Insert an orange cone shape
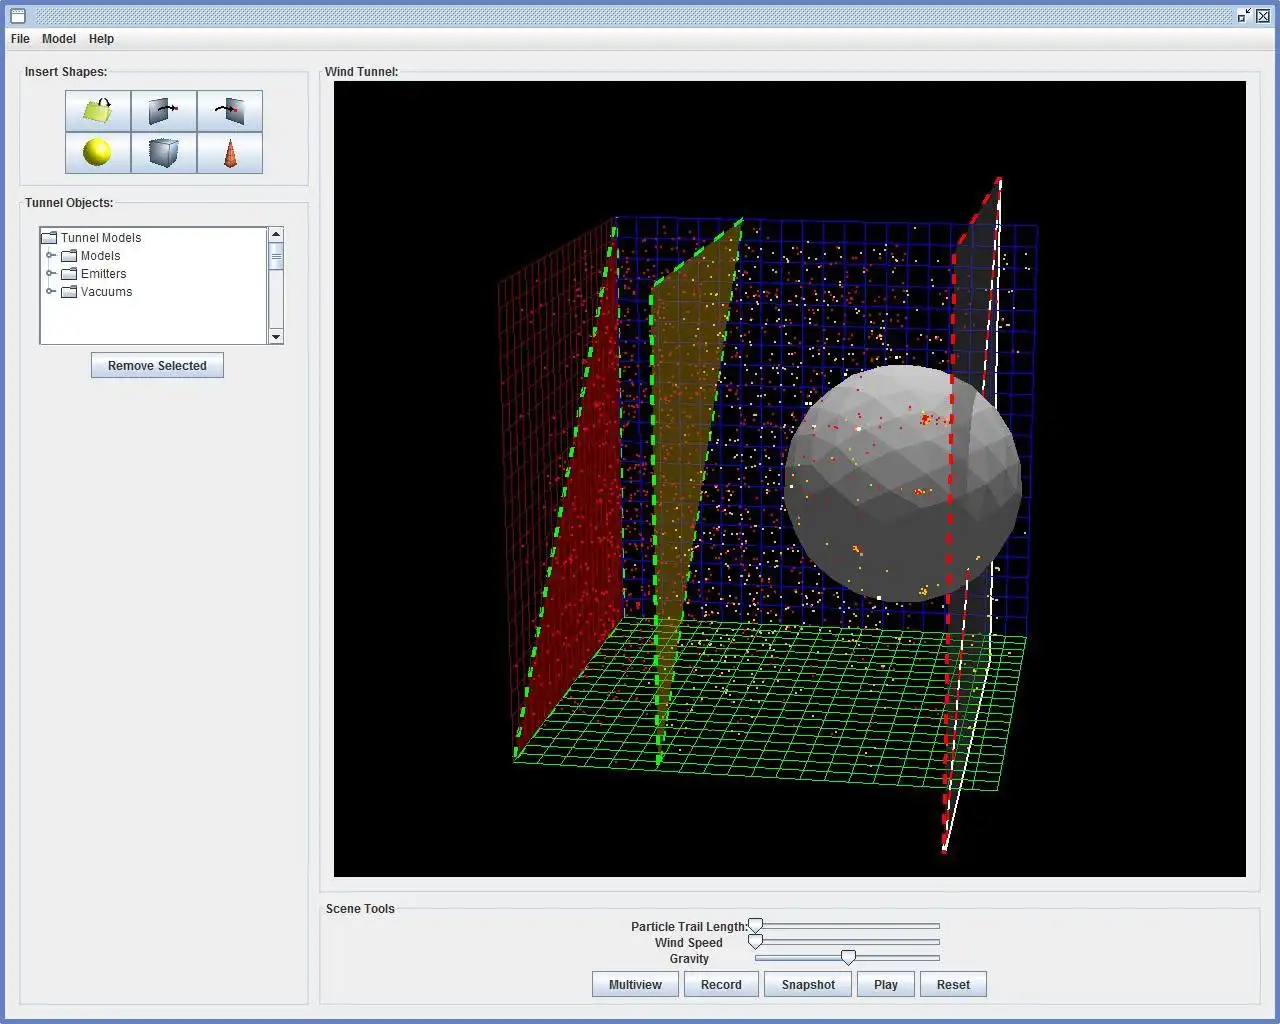 coord(230,153)
